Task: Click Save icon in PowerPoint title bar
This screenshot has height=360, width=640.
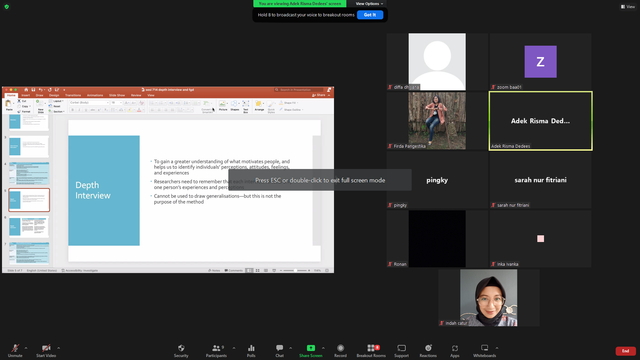Action: [x=33, y=89]
